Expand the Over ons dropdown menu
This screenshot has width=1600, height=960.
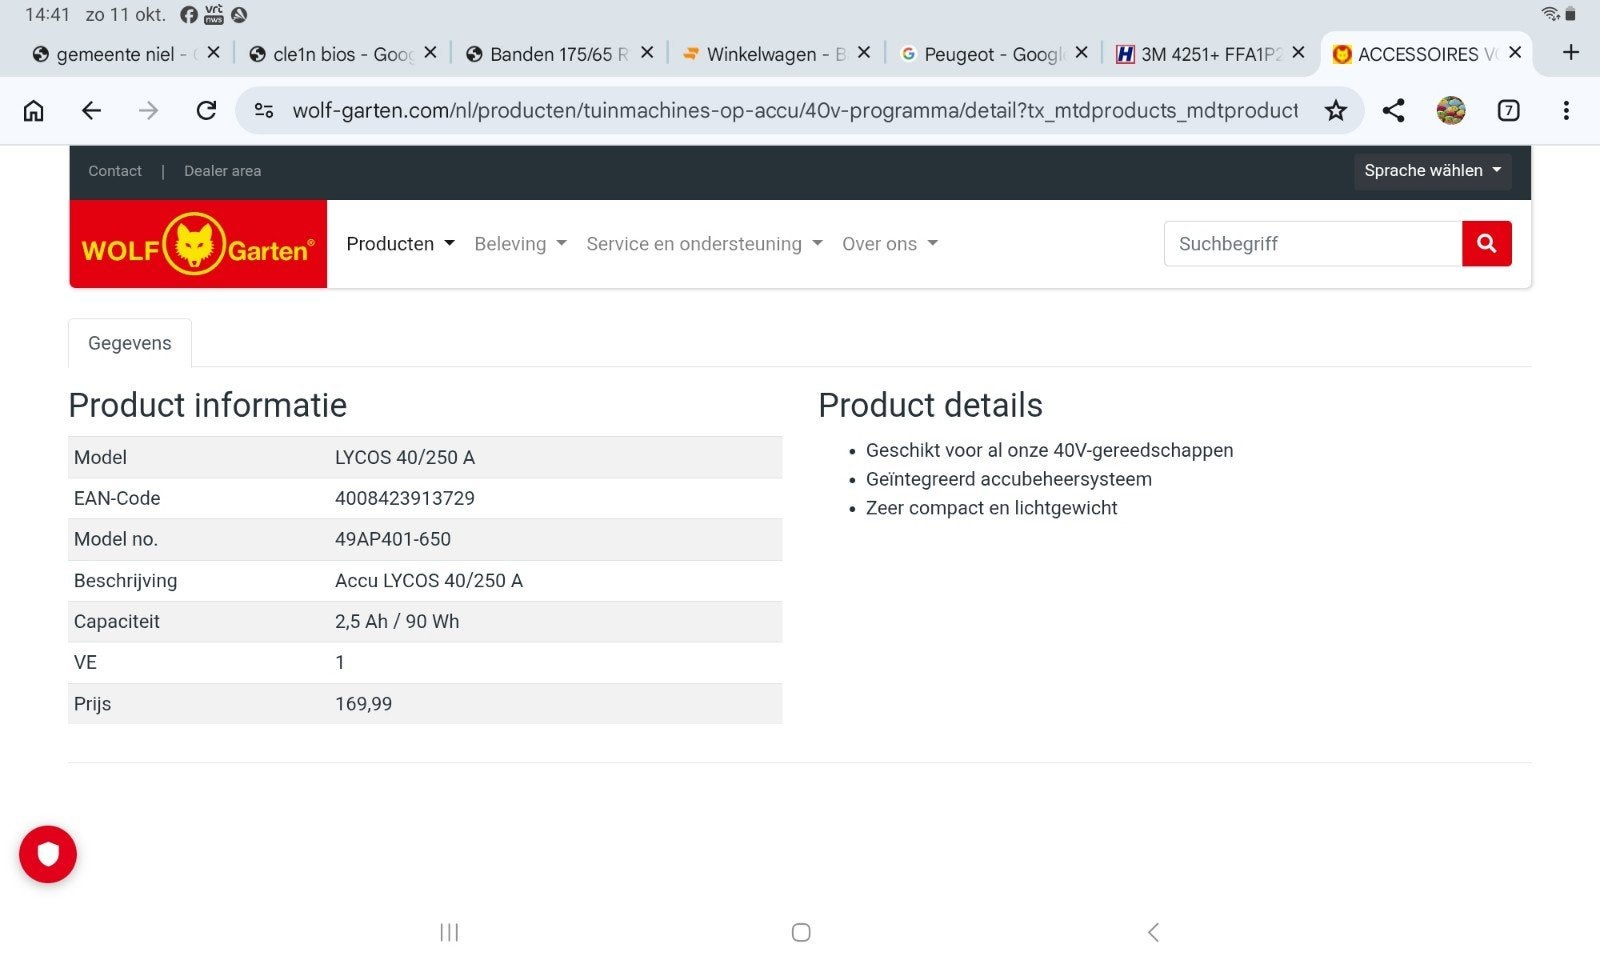890,244
